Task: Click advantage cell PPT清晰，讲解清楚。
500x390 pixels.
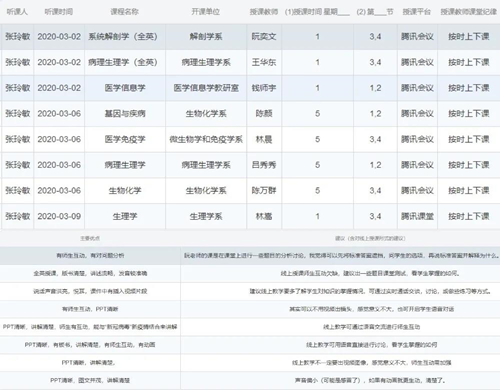Action: pyautogui.click(x=89, y=362)
